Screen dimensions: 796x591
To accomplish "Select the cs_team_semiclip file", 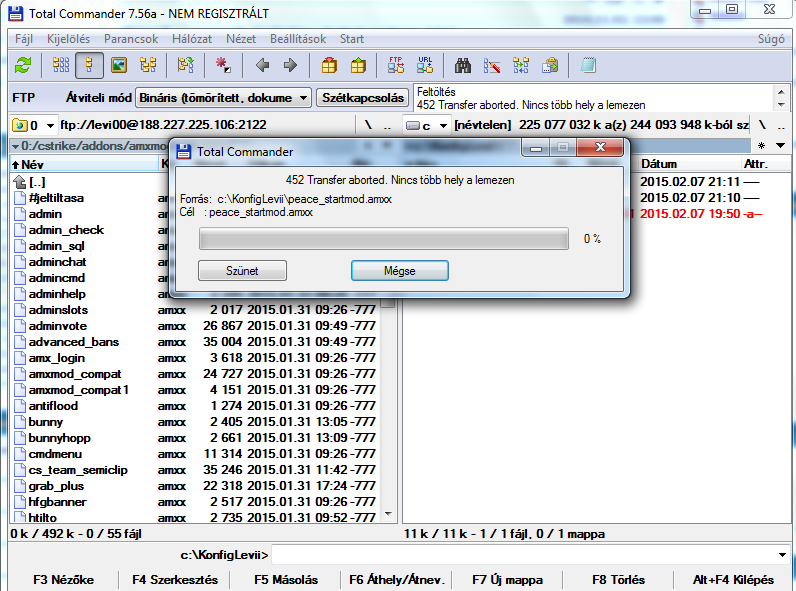I will click(x=78, y=470).
